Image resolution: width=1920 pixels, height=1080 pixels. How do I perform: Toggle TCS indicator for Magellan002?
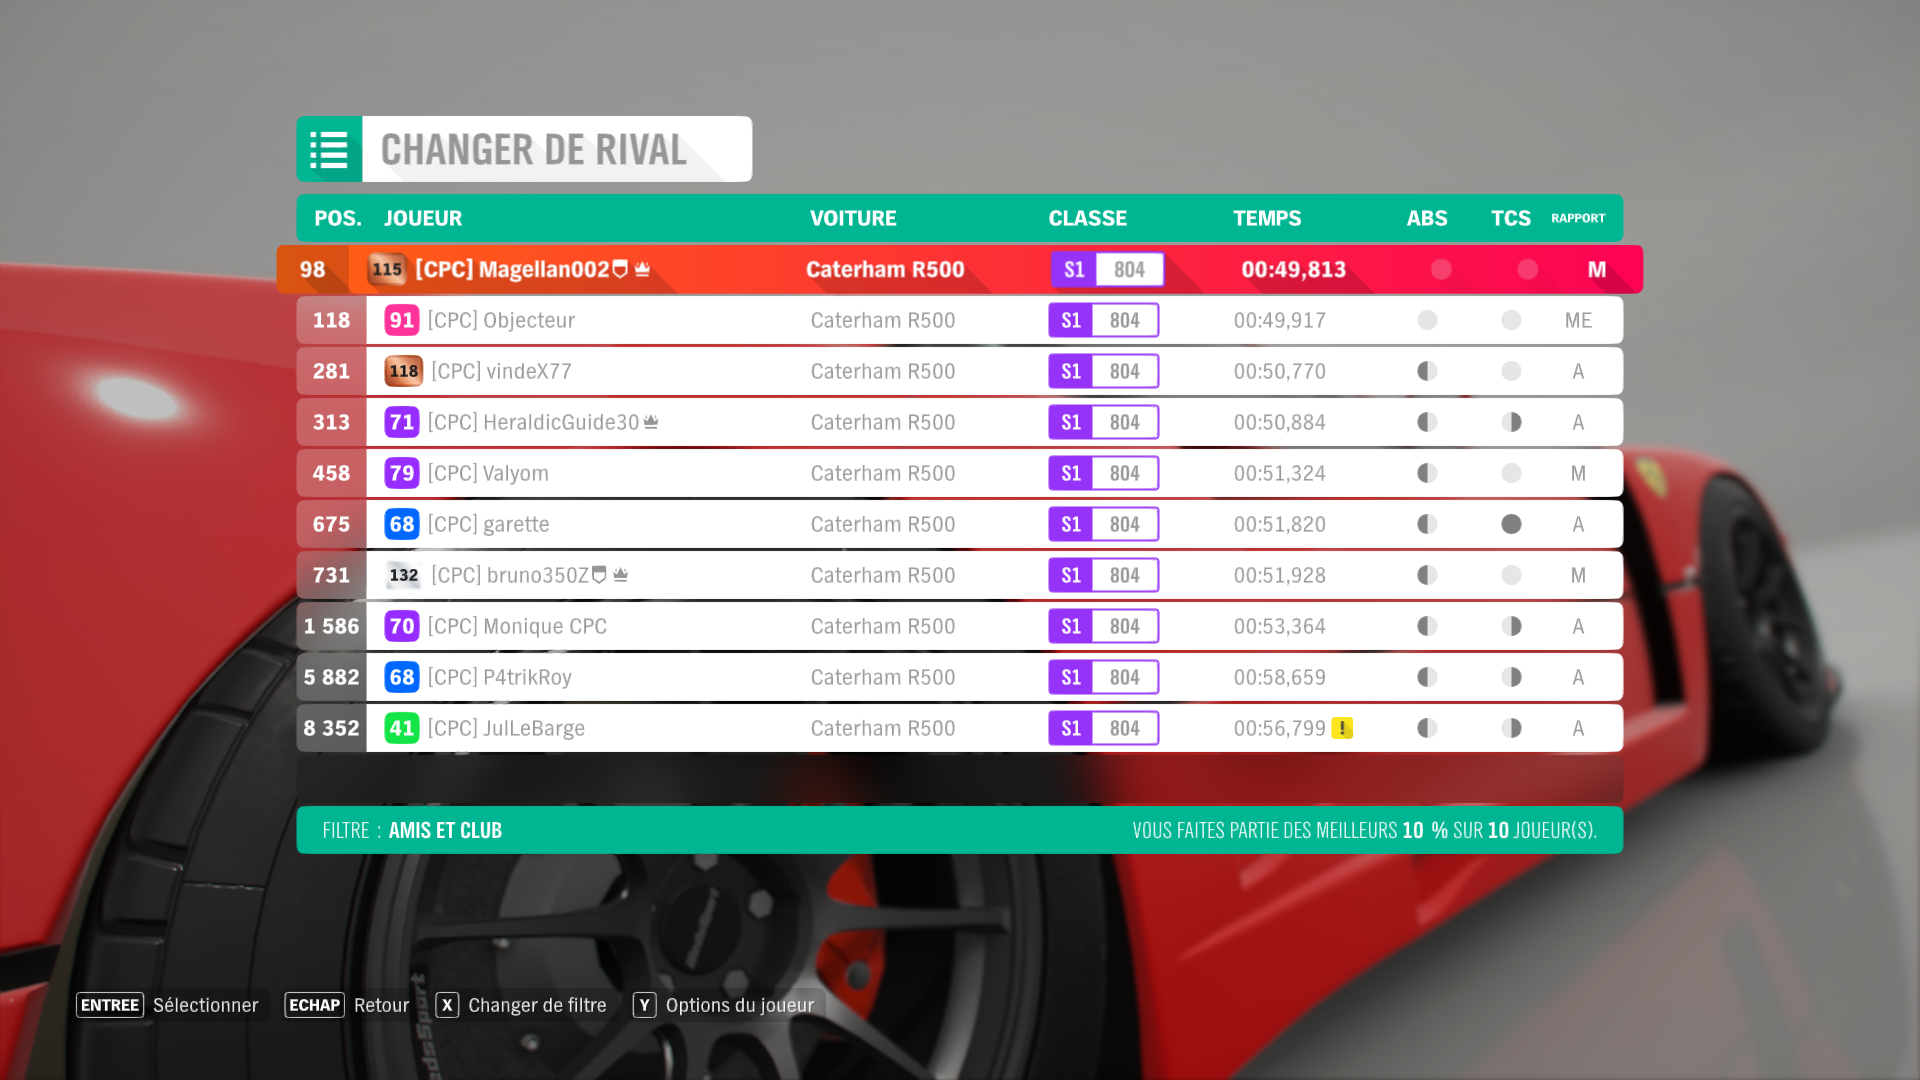pos(1514,269)
